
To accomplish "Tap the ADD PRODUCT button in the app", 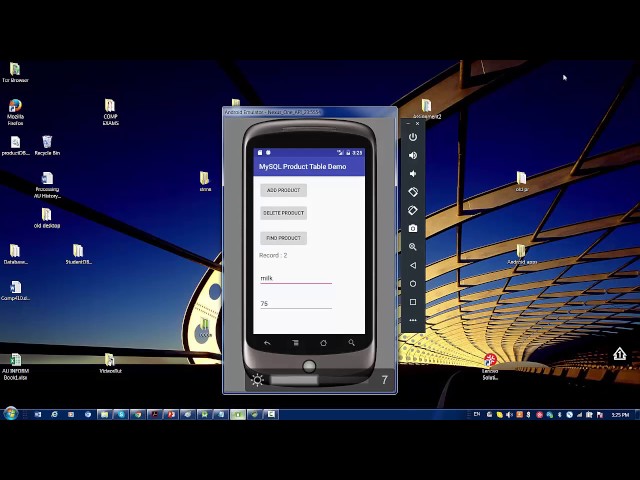I will pos(283,190).
